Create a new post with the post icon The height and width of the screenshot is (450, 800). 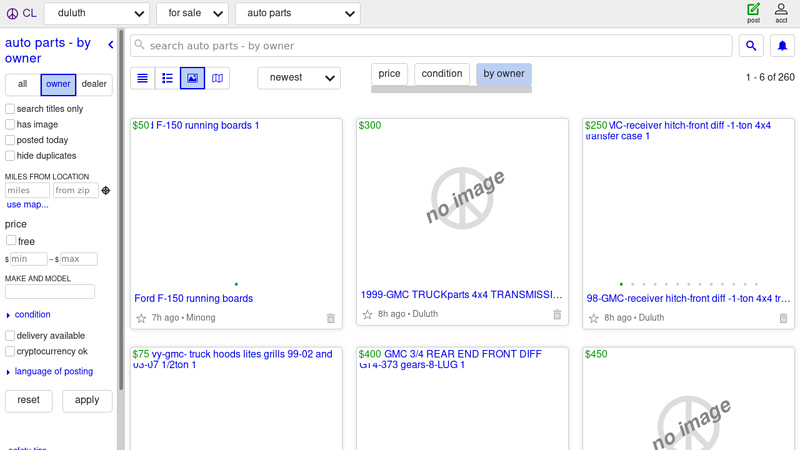754,13
